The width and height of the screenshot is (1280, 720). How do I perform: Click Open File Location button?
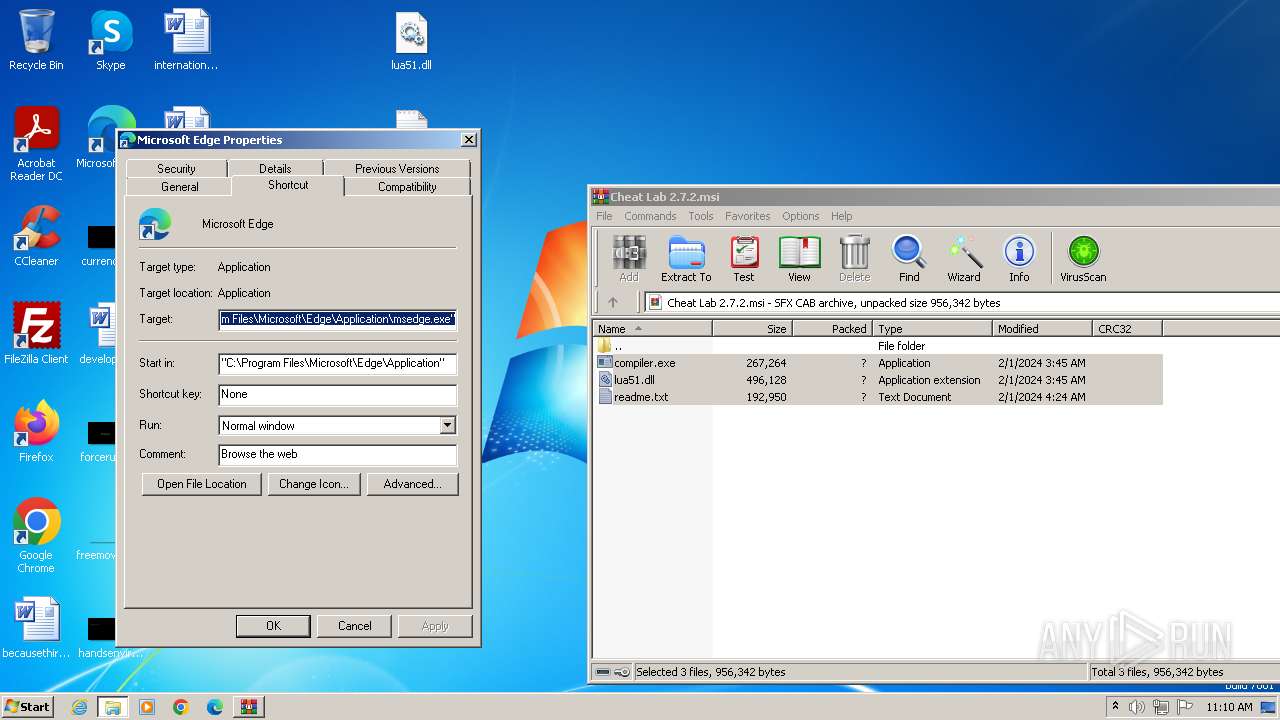click(x=202, y=484)
